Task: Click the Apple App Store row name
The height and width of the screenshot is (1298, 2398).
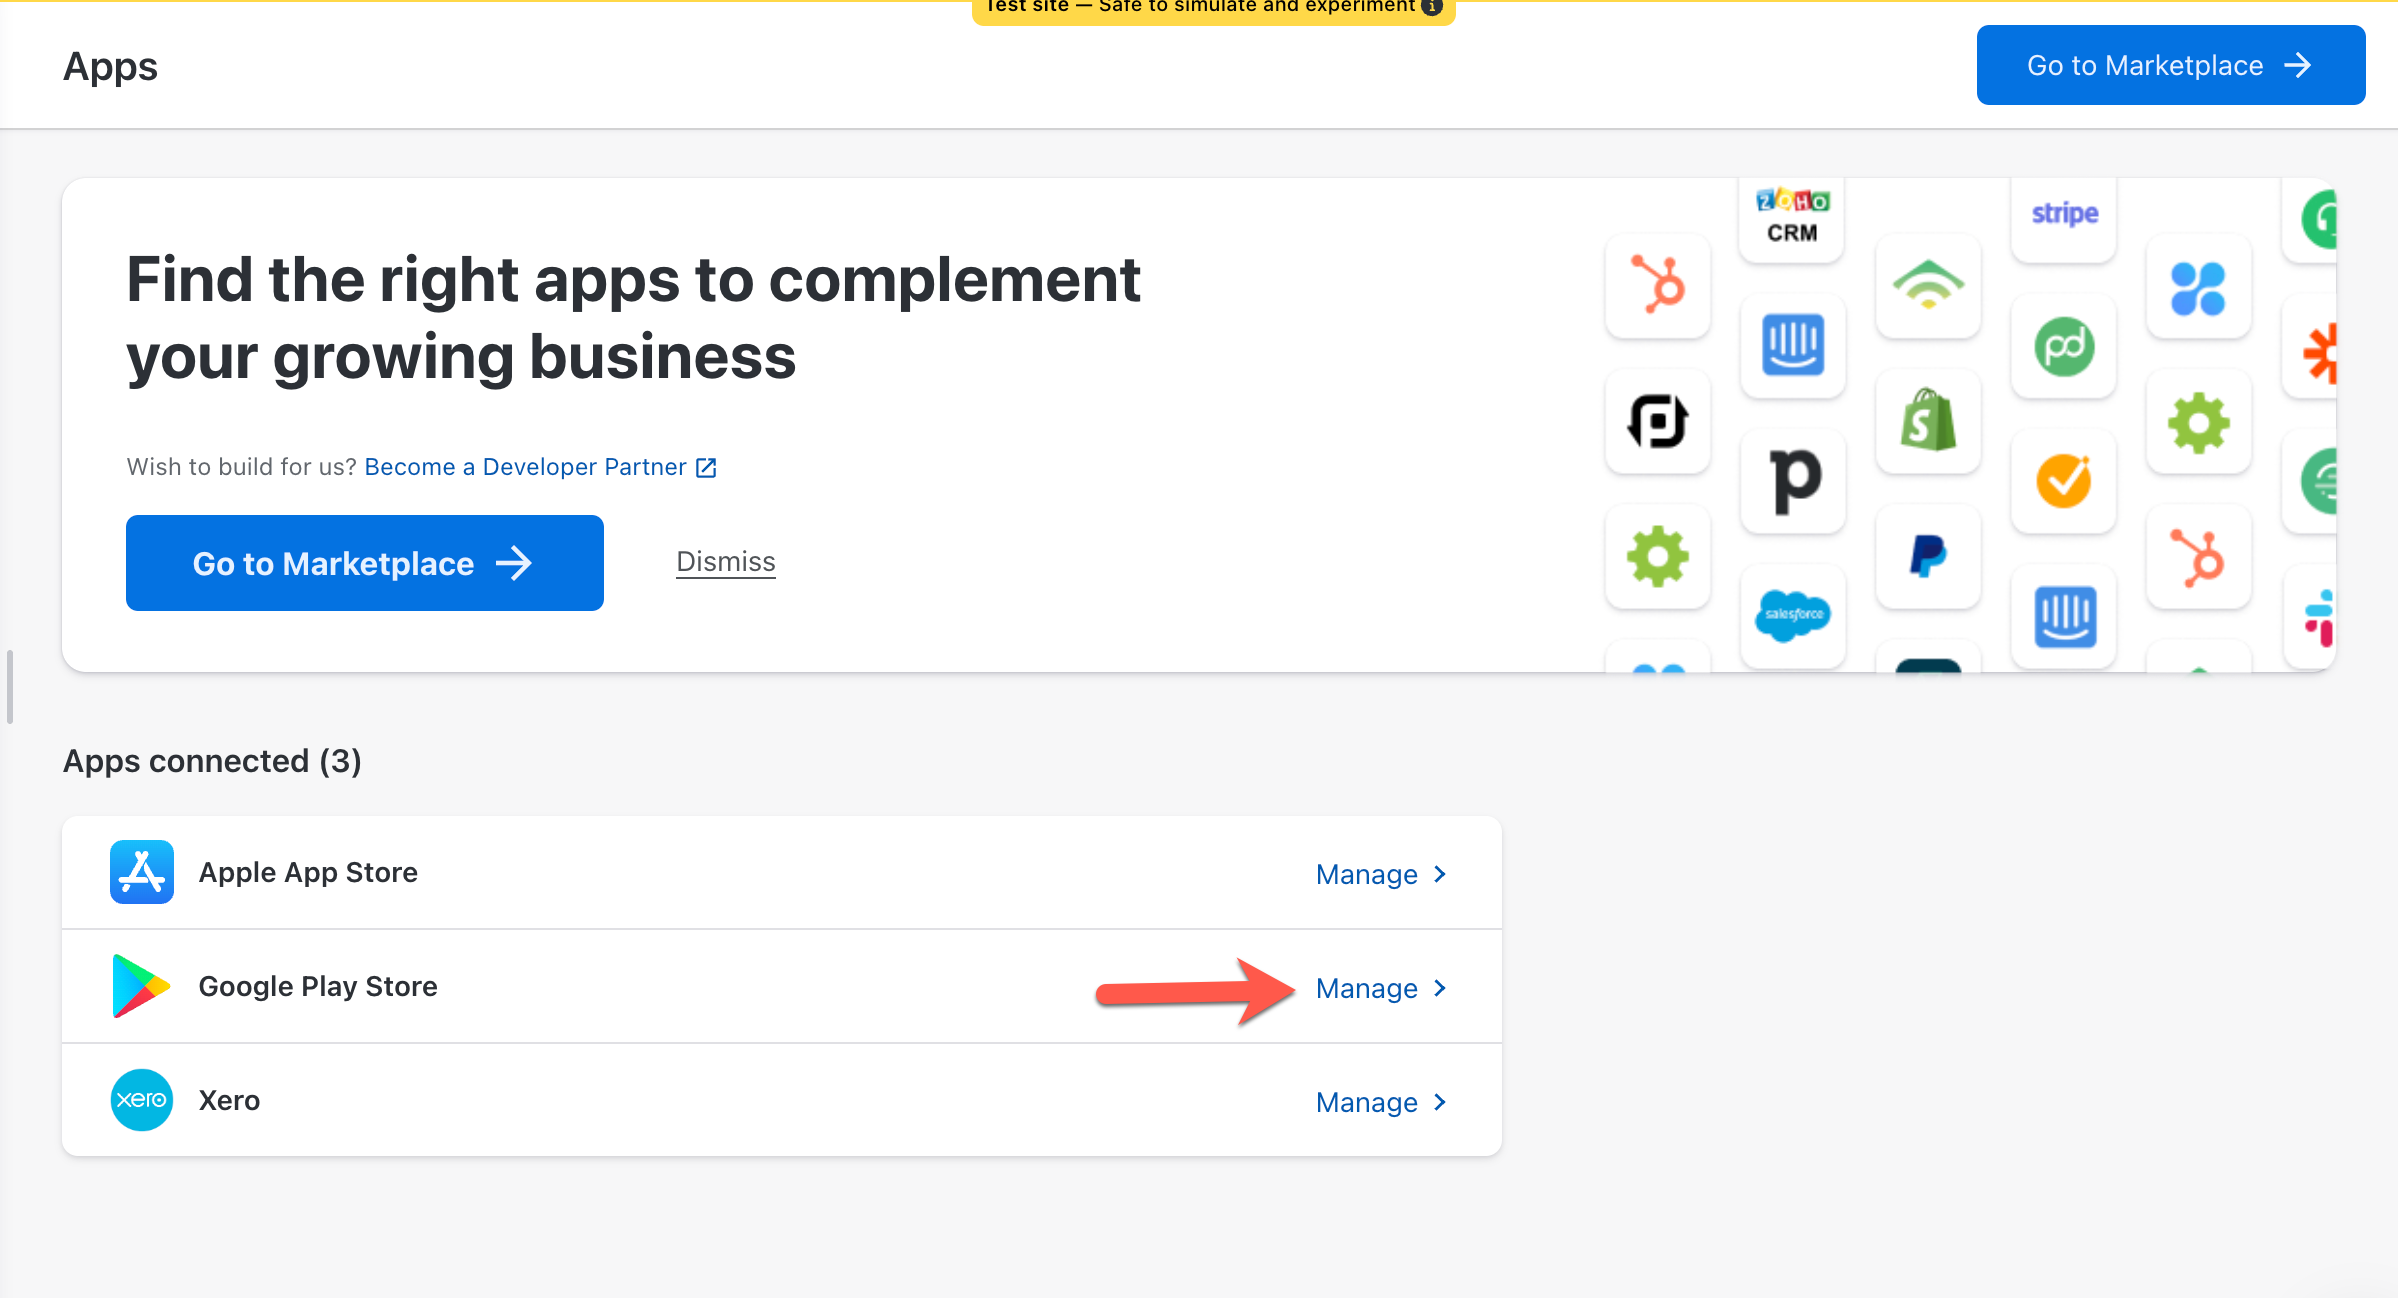Action: click(308, 872)
